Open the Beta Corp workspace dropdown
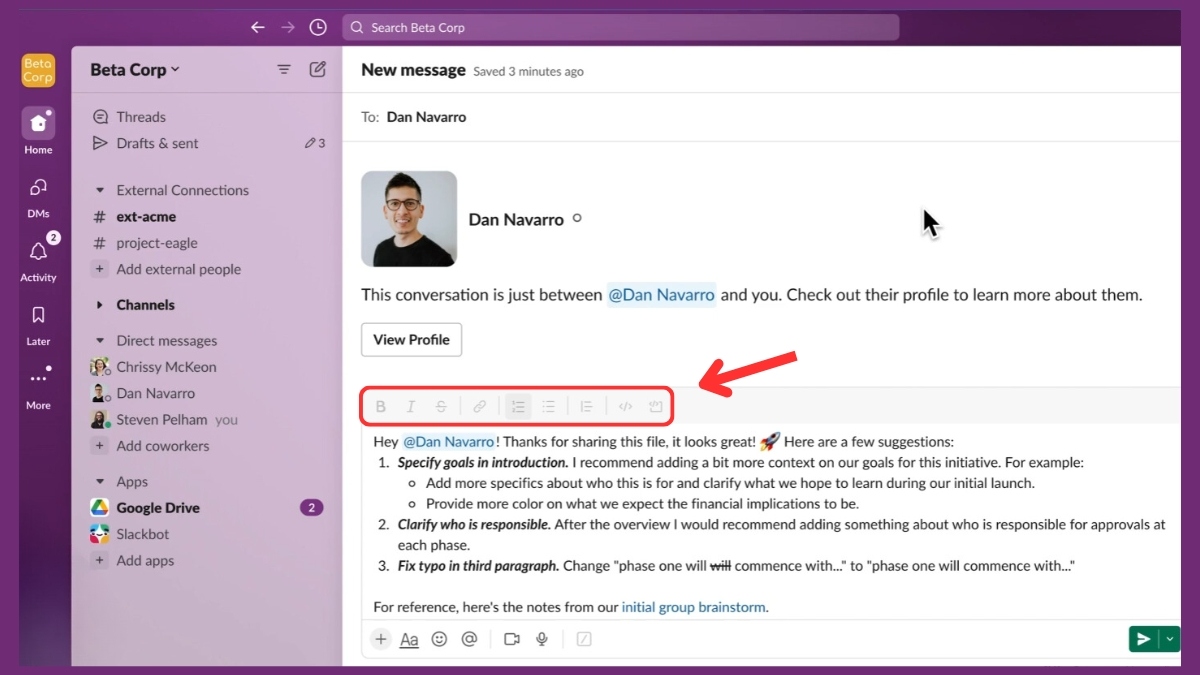Viewport: 1200px width, 675px height. pyautogui.click(x=135, y=69)
